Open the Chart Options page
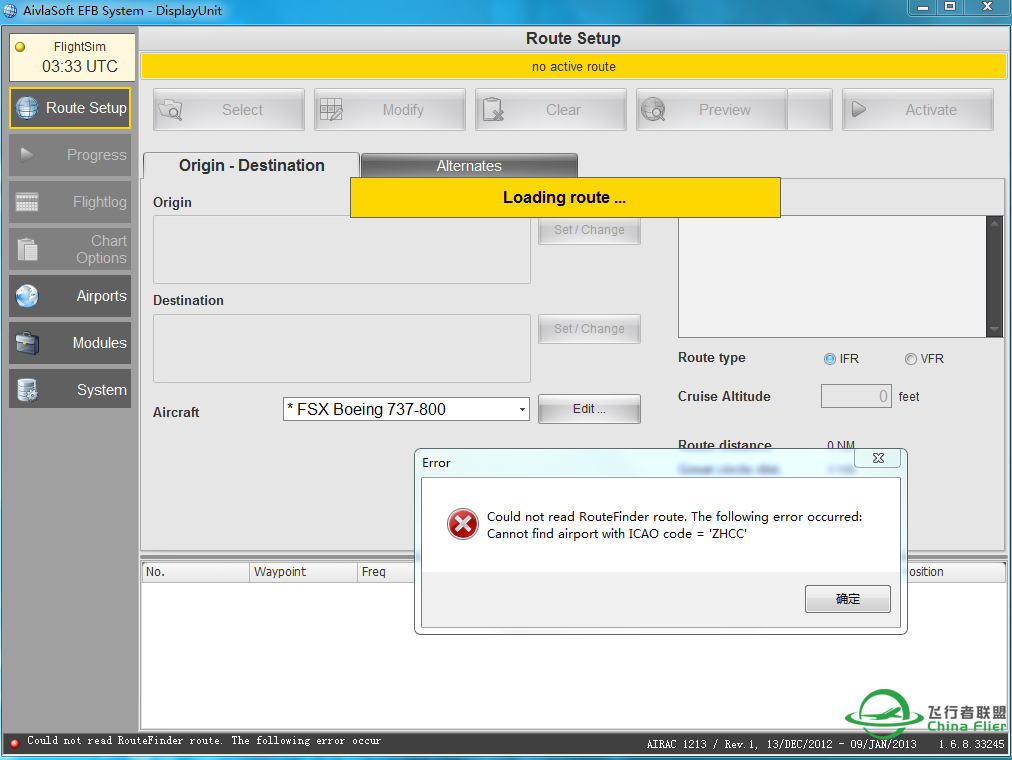This screenshot has width=1012, height=760. [70, 249]
